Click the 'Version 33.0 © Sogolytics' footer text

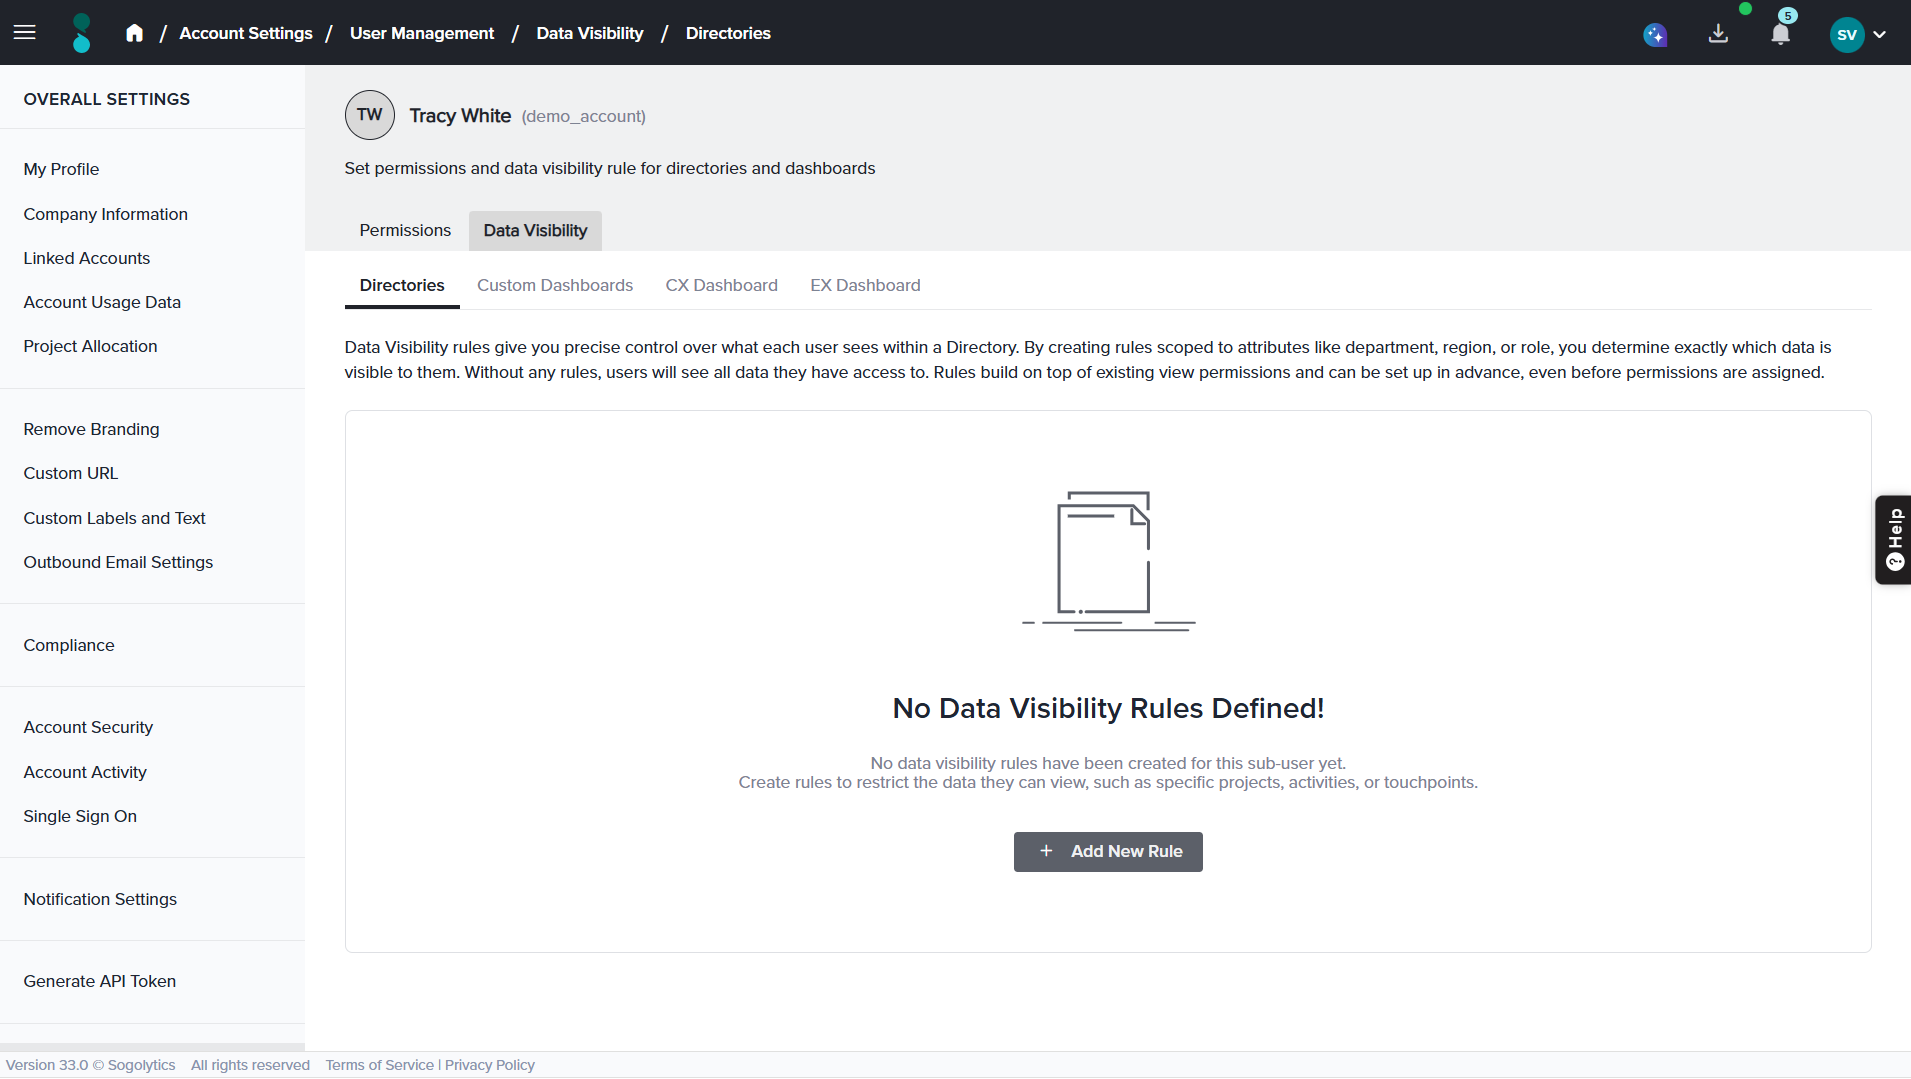[90, 1066]
